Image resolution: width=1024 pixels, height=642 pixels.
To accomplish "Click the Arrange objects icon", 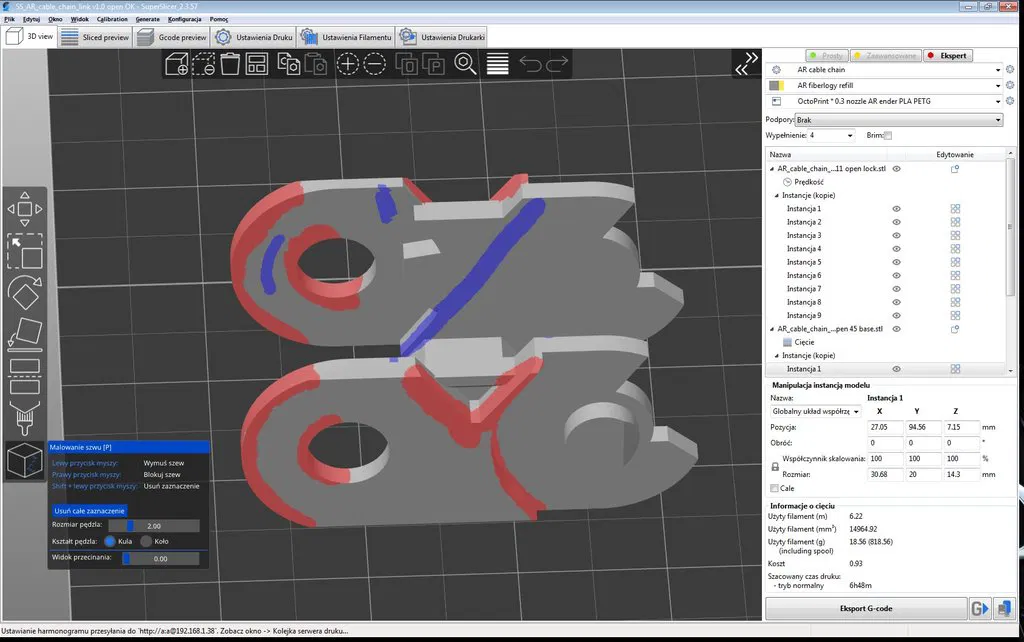I will pos(257,64).
